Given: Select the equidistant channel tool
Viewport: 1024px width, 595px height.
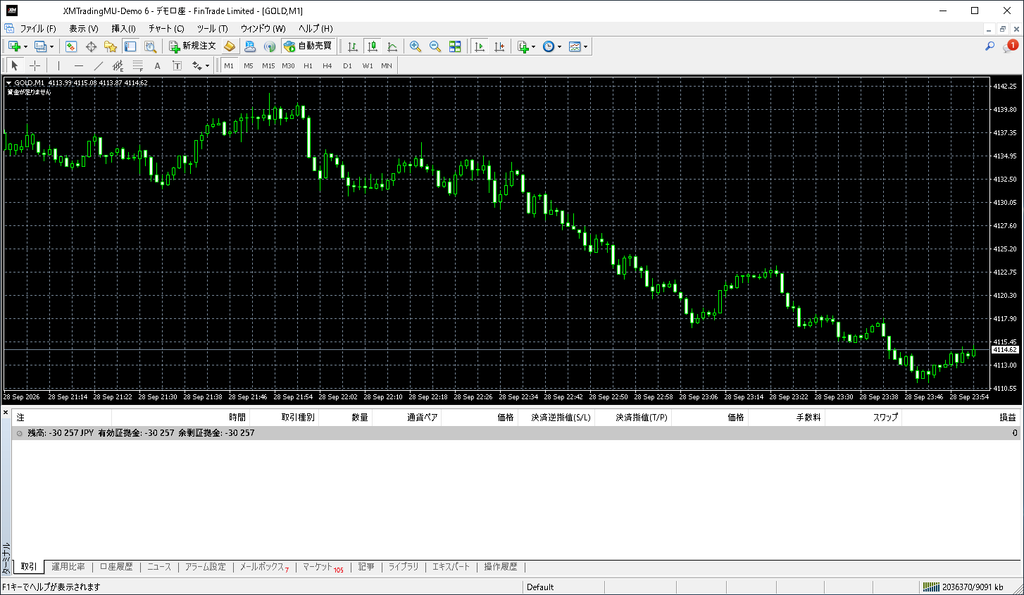Looking at the screenshot, I should (118, 65).
